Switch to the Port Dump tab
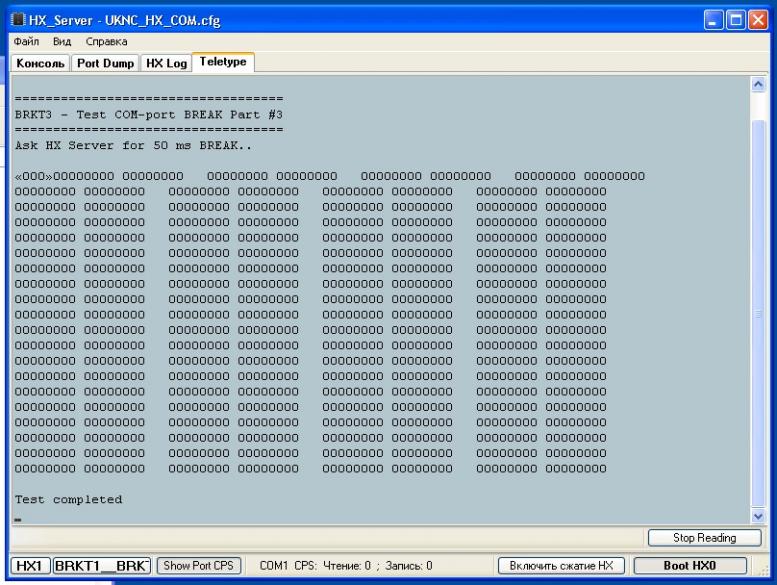 [x=106, y=64]
